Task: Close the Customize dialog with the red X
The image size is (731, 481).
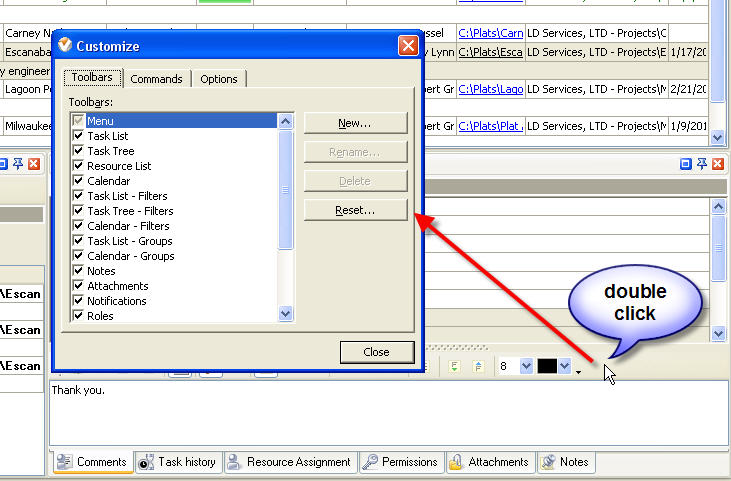Action: point(407,46)
